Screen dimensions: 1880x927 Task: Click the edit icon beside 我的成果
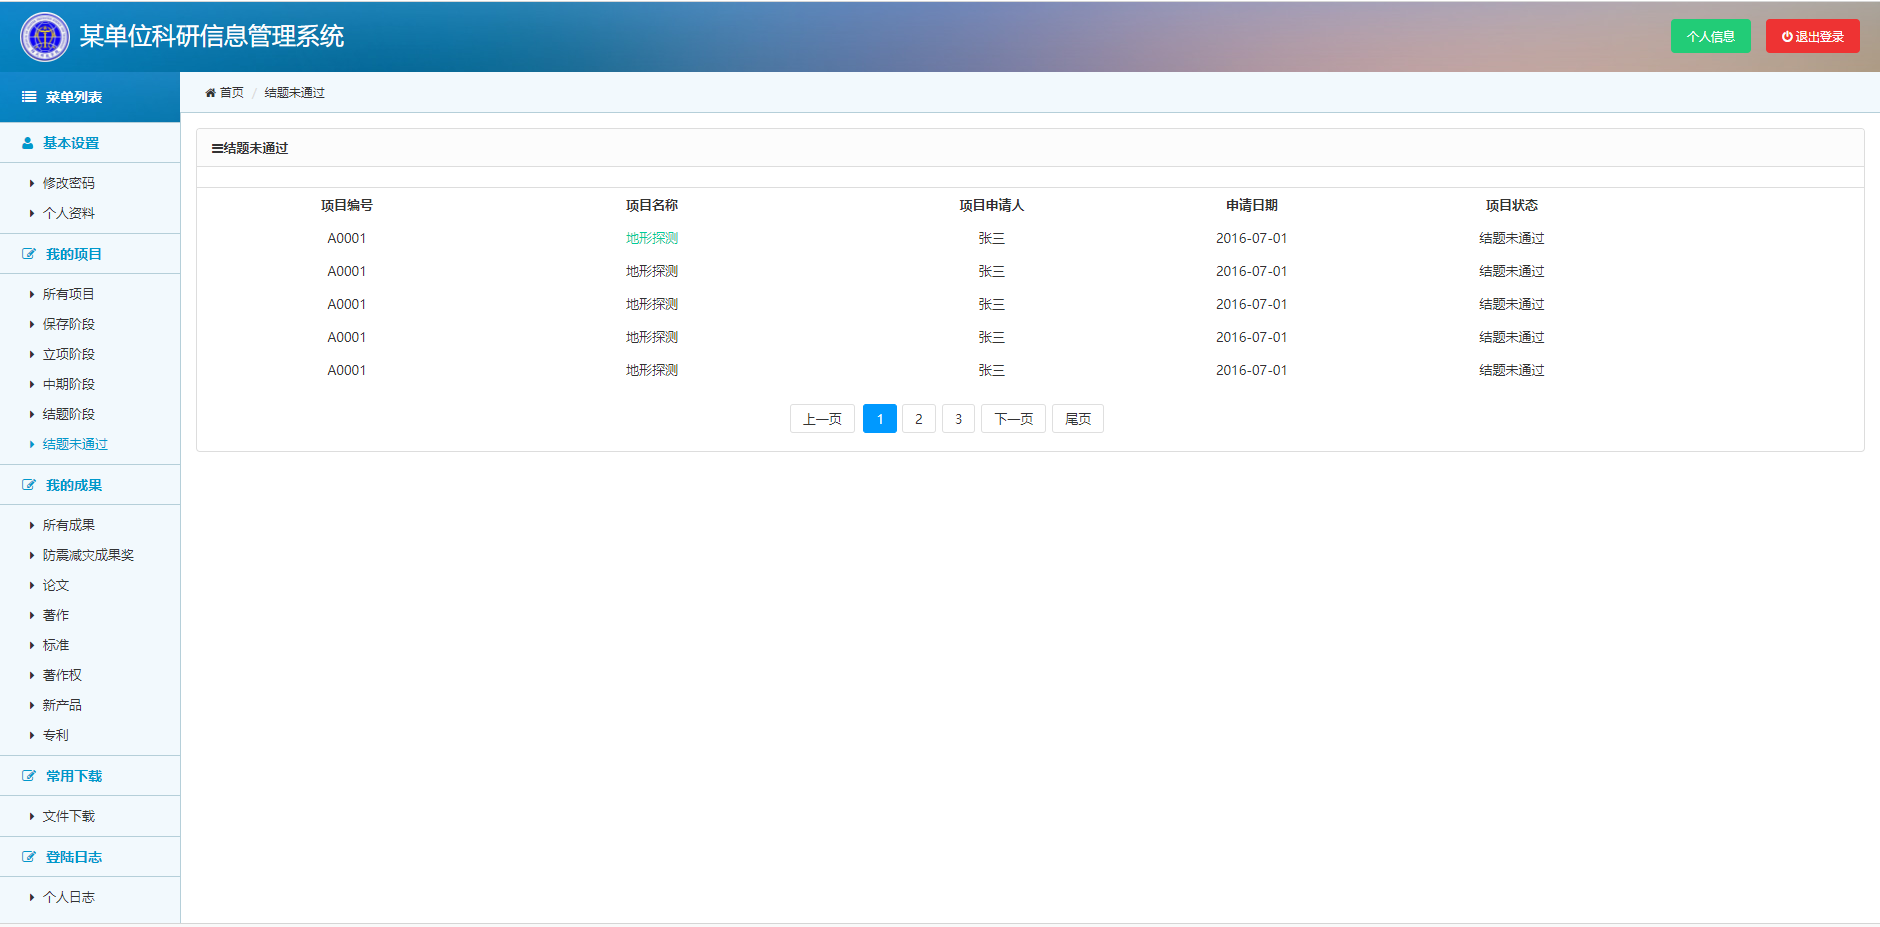coord(29,485)
